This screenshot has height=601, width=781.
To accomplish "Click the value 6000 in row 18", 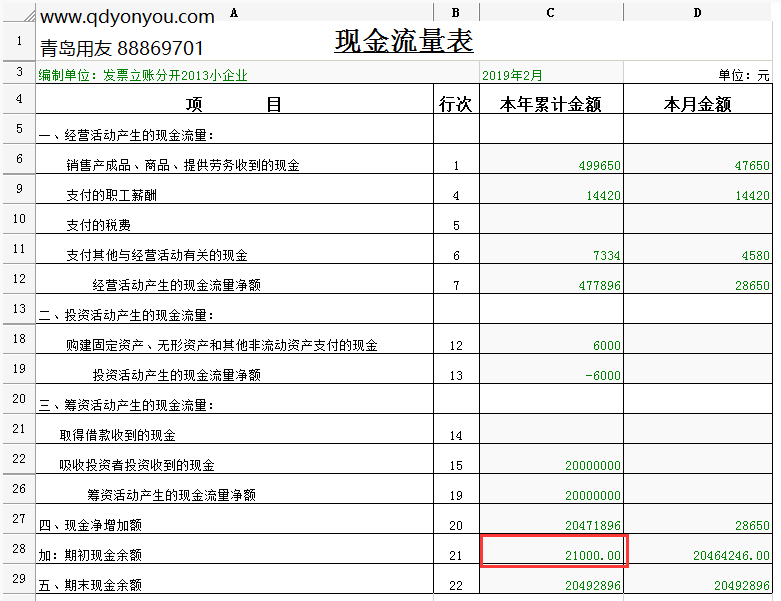I will click(x=607, y=346).
